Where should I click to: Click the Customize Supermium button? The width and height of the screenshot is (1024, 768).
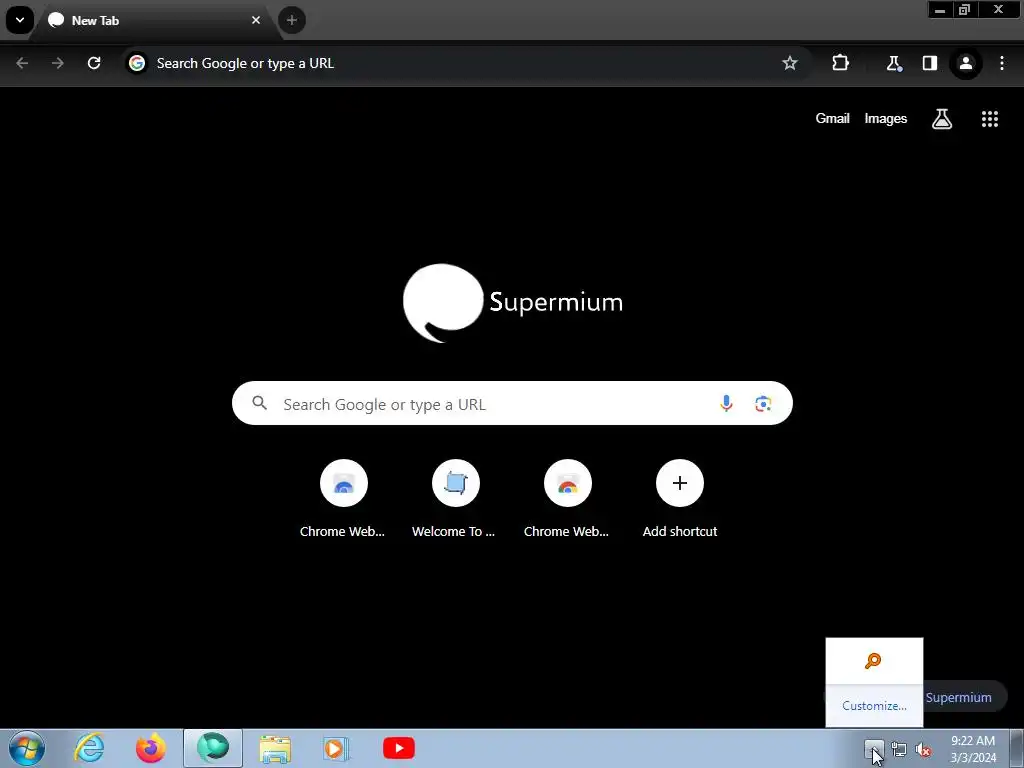coord(964,697)
